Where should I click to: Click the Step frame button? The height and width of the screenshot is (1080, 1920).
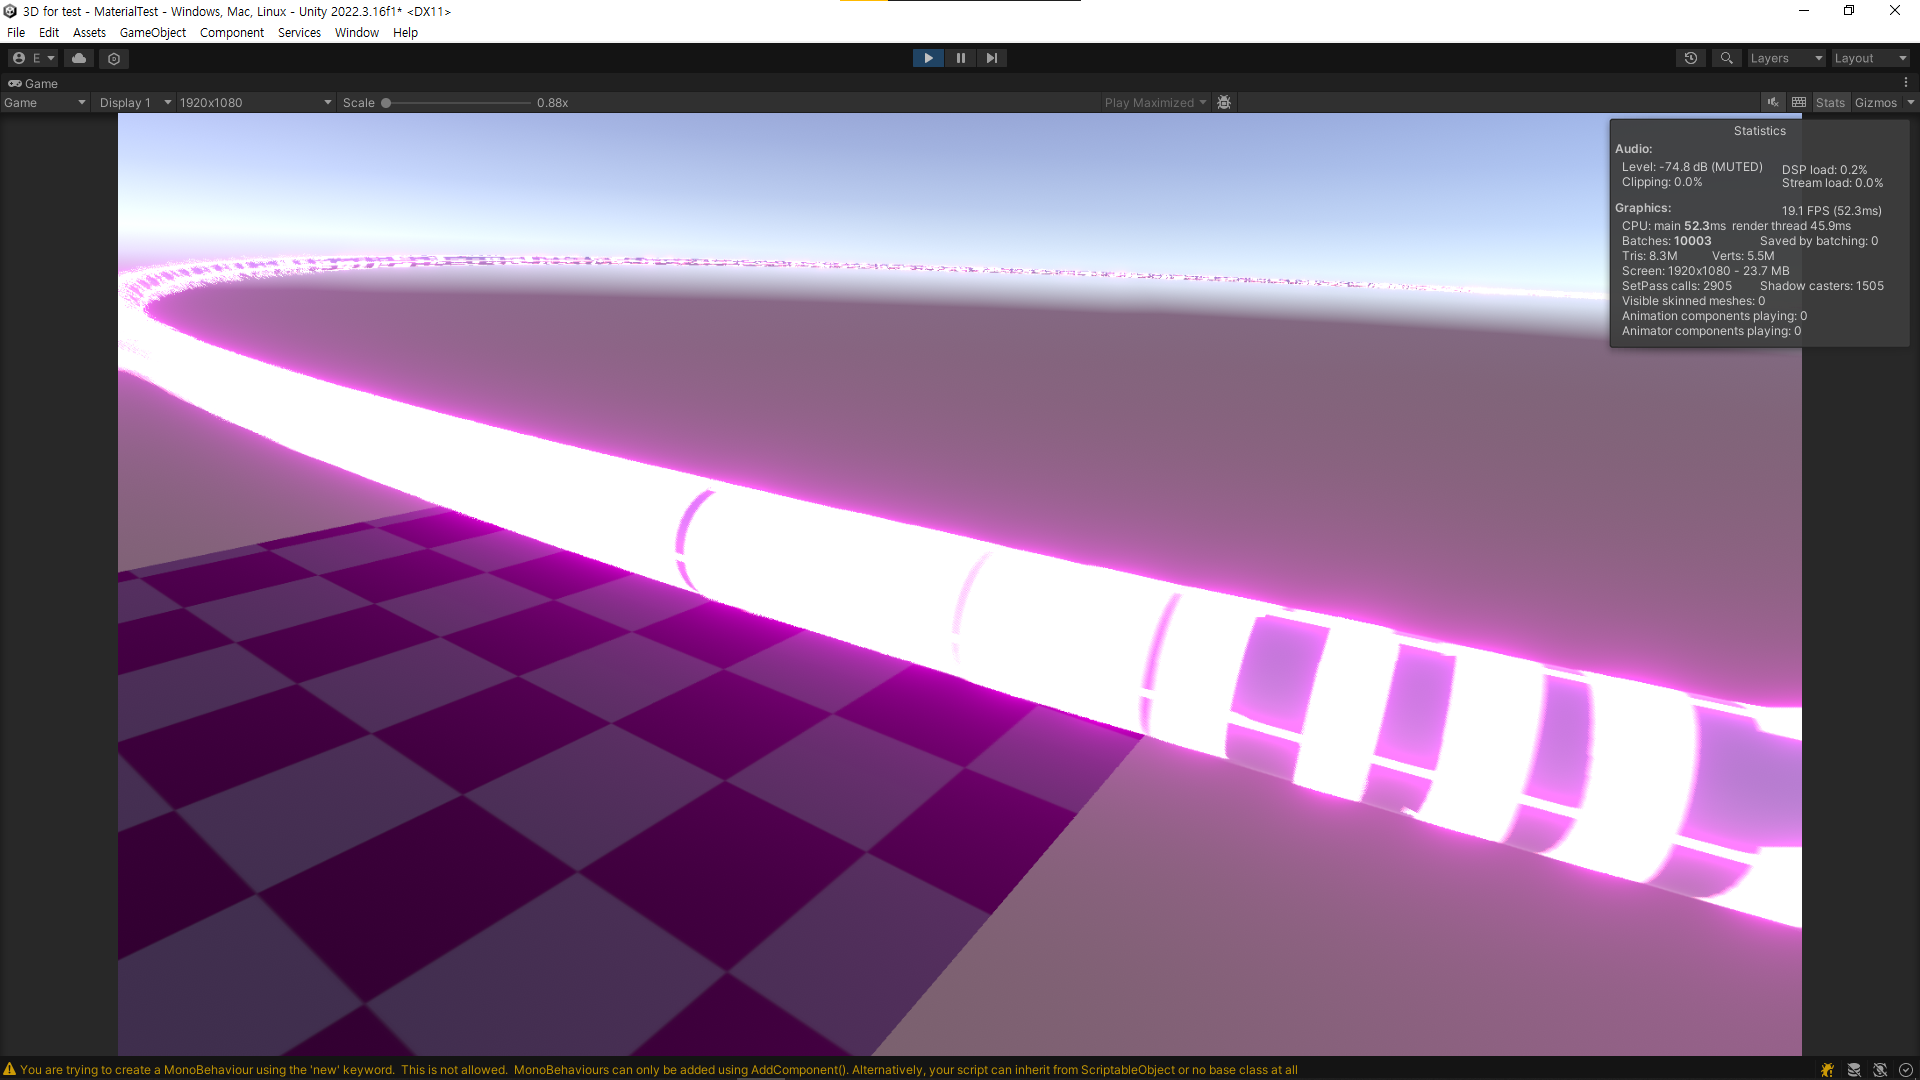click(x=991, y=58)
